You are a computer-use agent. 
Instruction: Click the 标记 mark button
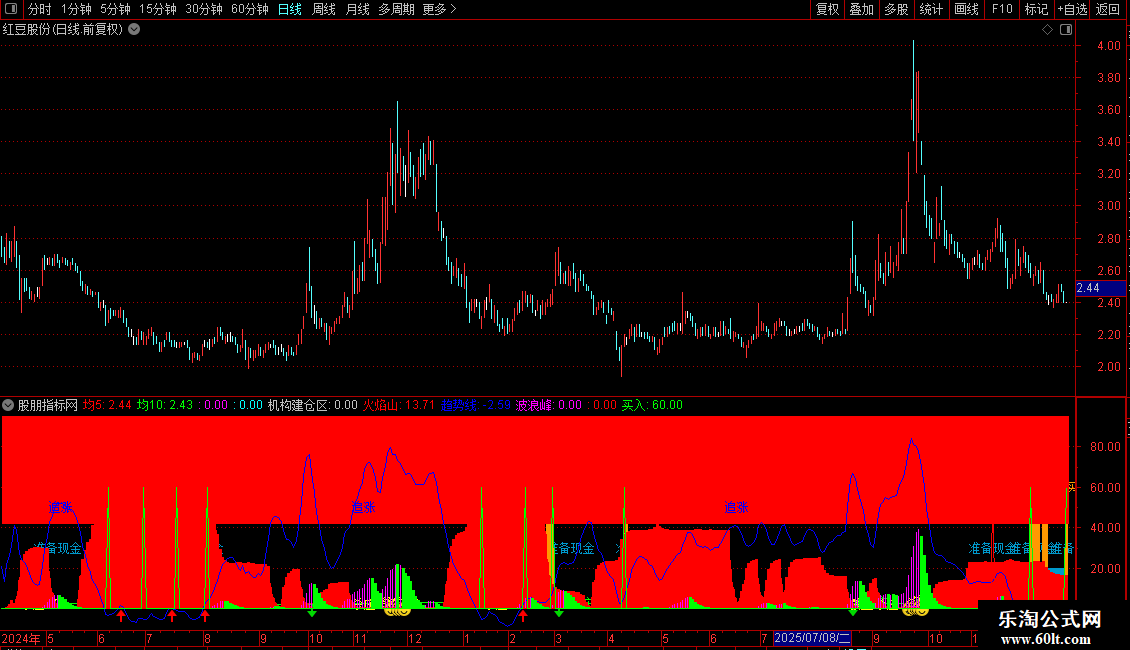(1036, 9)
